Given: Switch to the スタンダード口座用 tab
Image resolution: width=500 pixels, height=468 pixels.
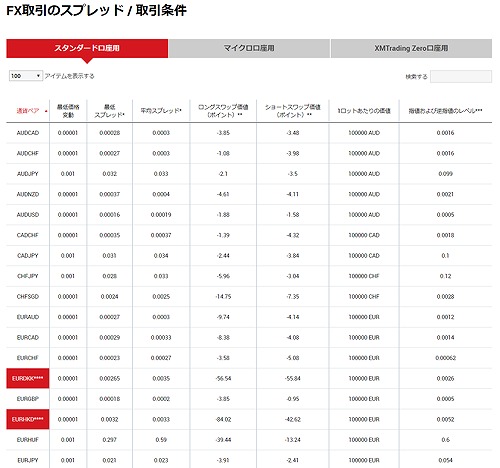Looking at the screenshot, I should 87,48.
